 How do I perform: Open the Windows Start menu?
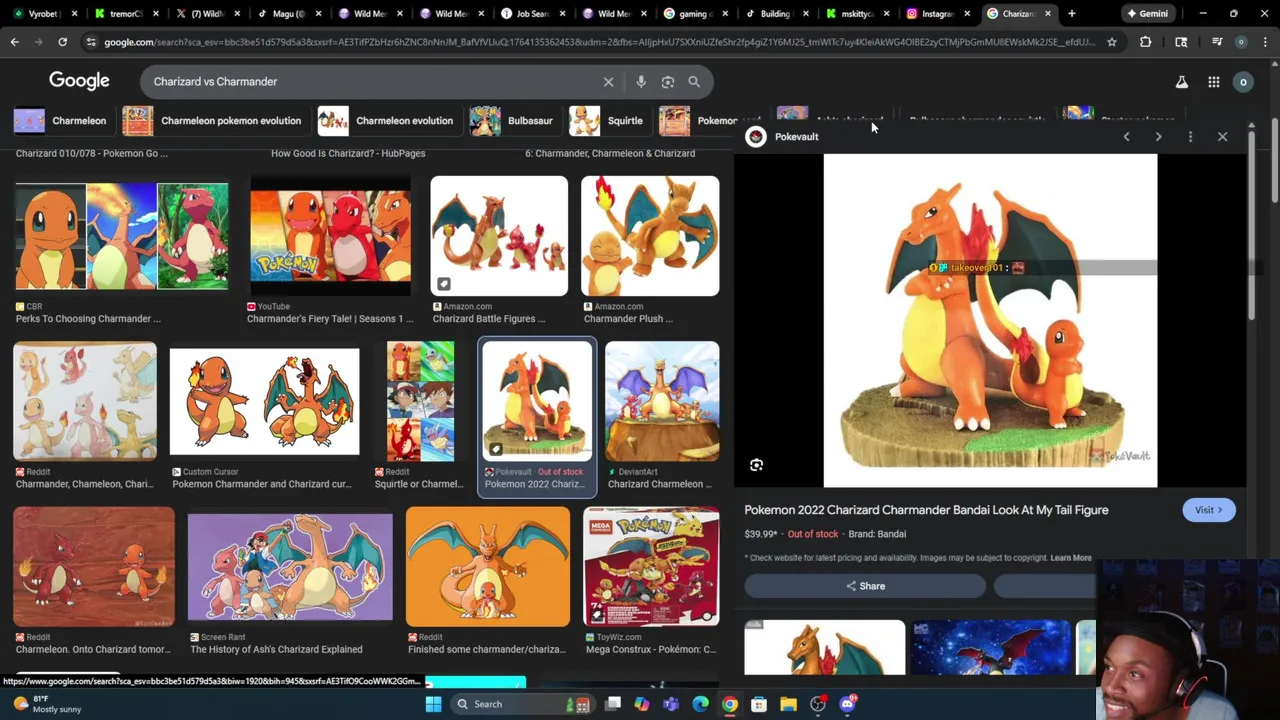click(x=433, y=704)
